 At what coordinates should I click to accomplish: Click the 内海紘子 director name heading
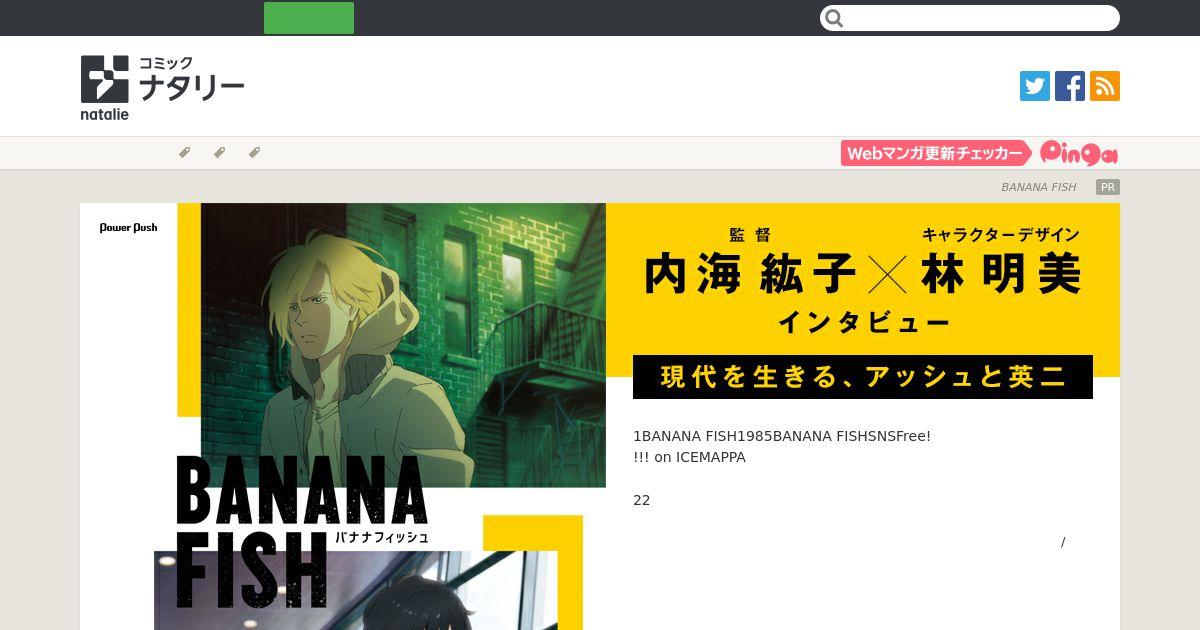(x=750, y=273)
